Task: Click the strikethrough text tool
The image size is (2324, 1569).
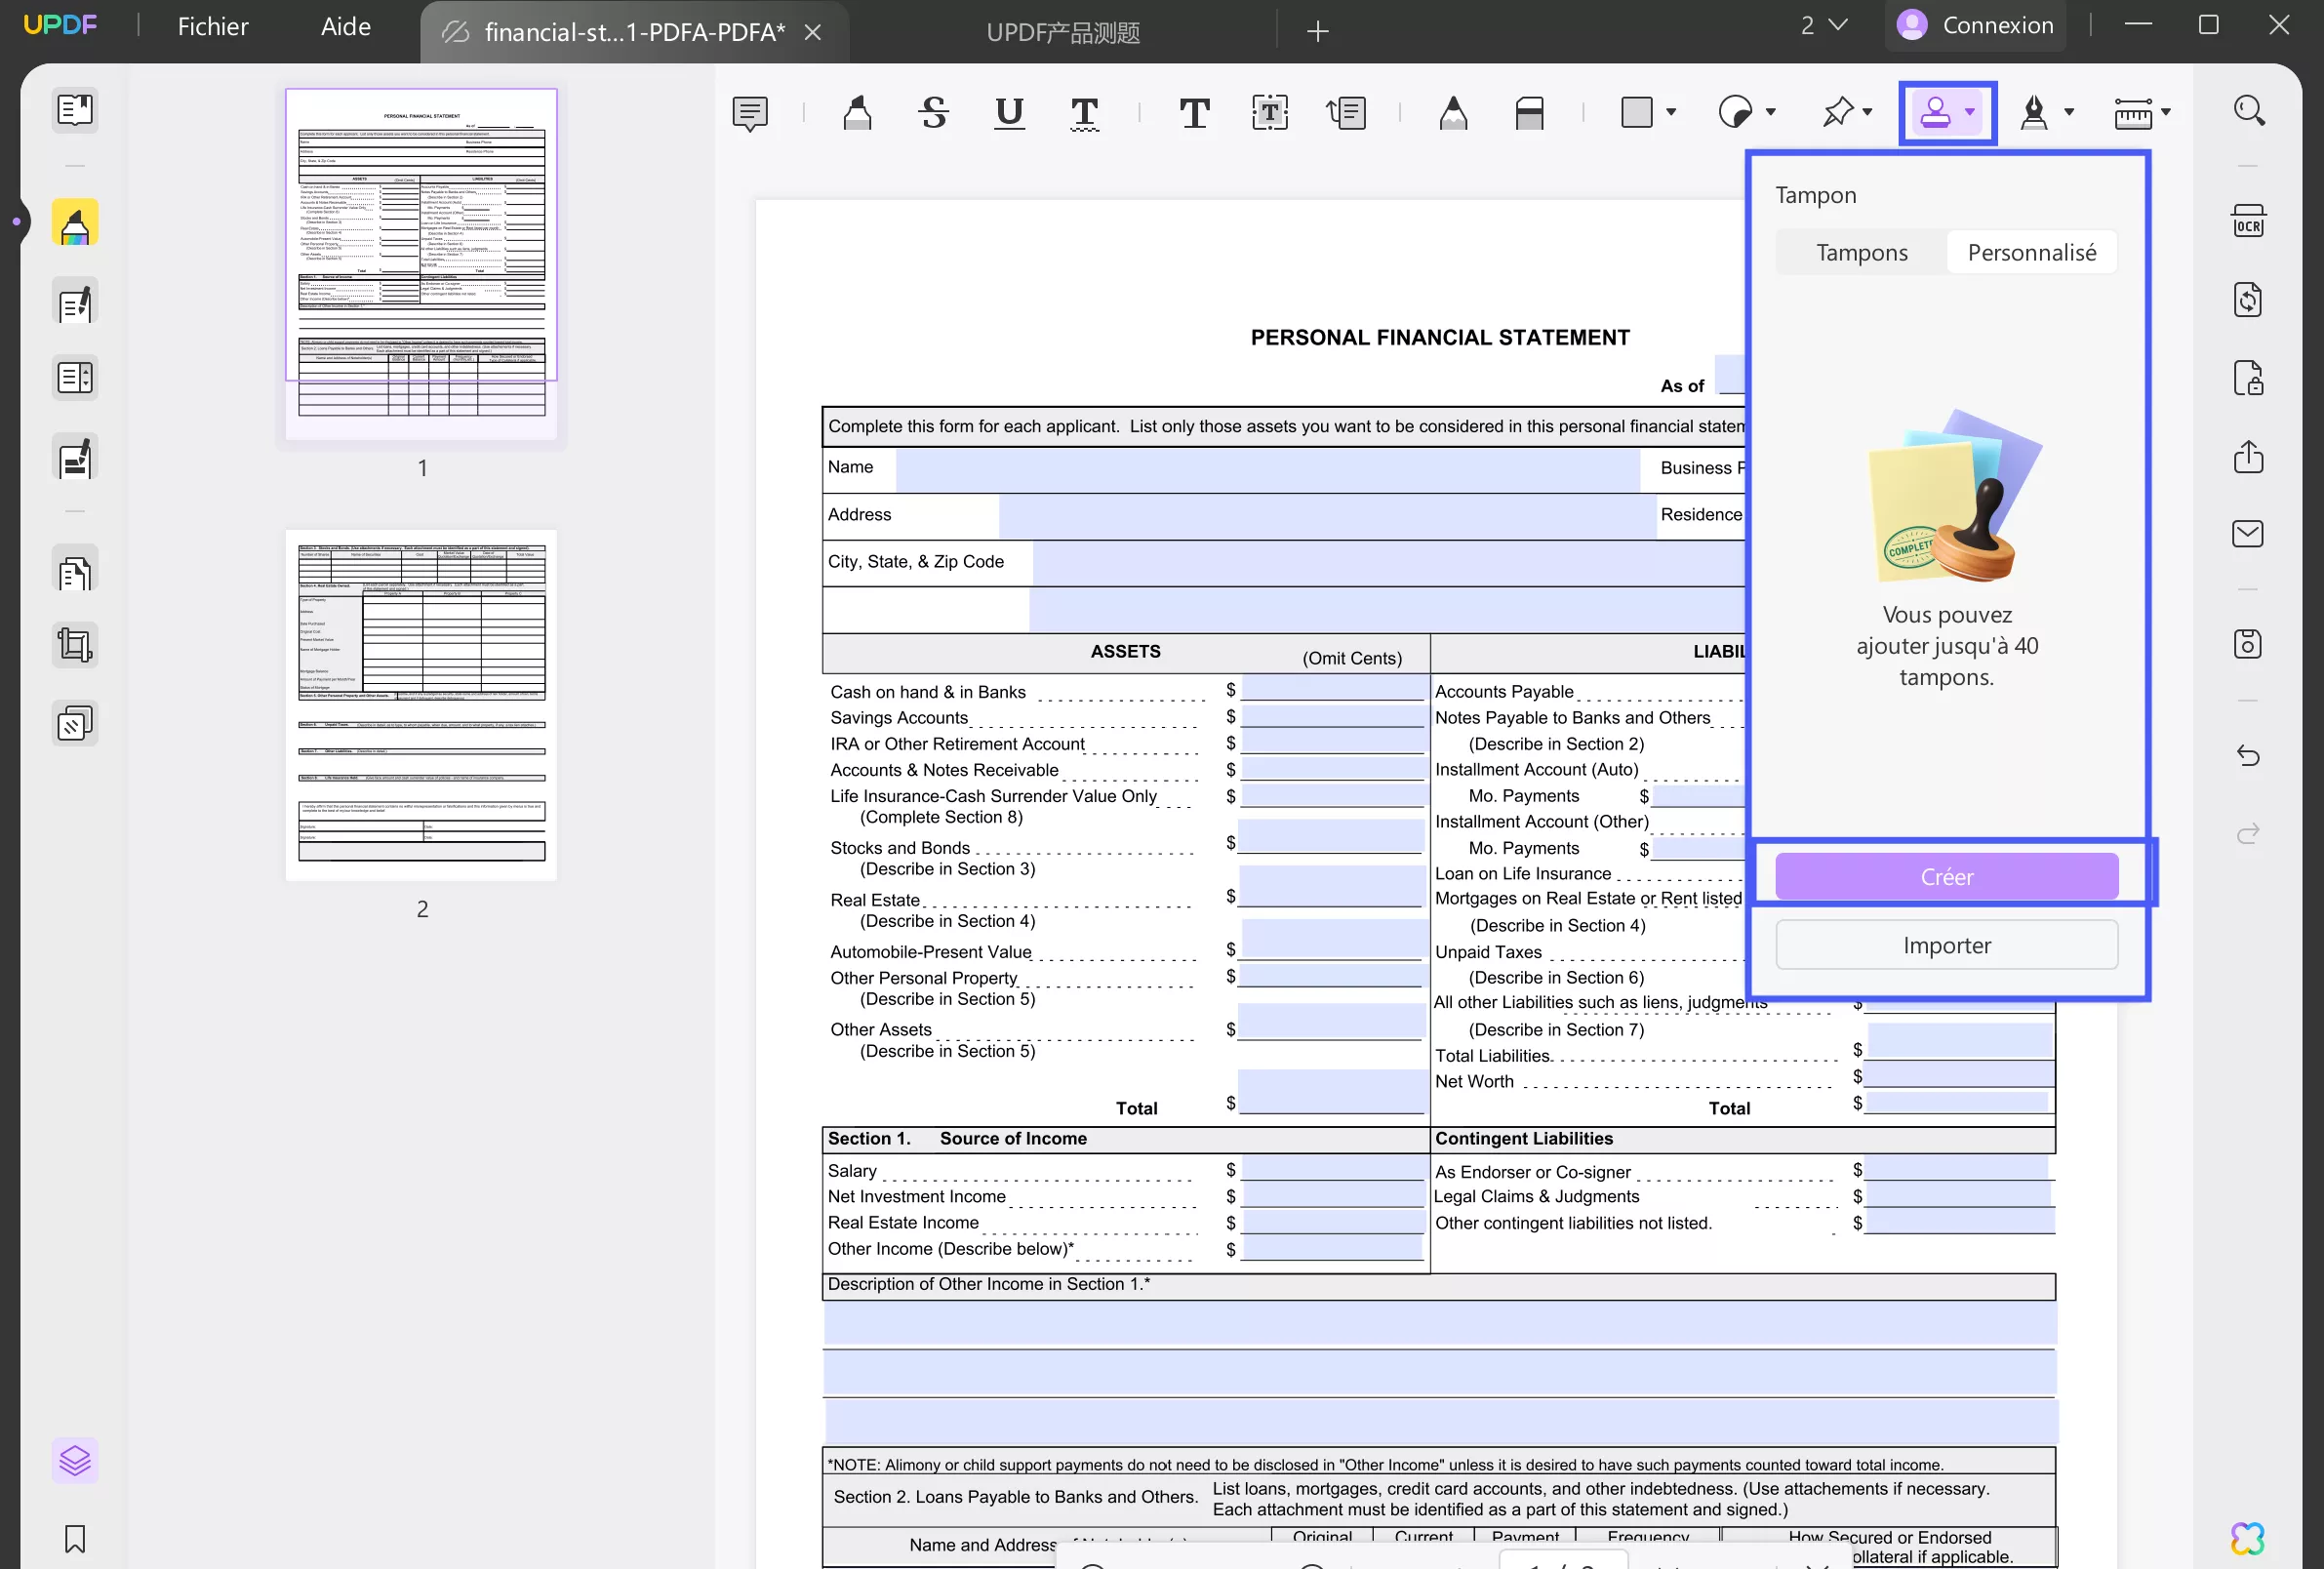Action: pos(933,112)
